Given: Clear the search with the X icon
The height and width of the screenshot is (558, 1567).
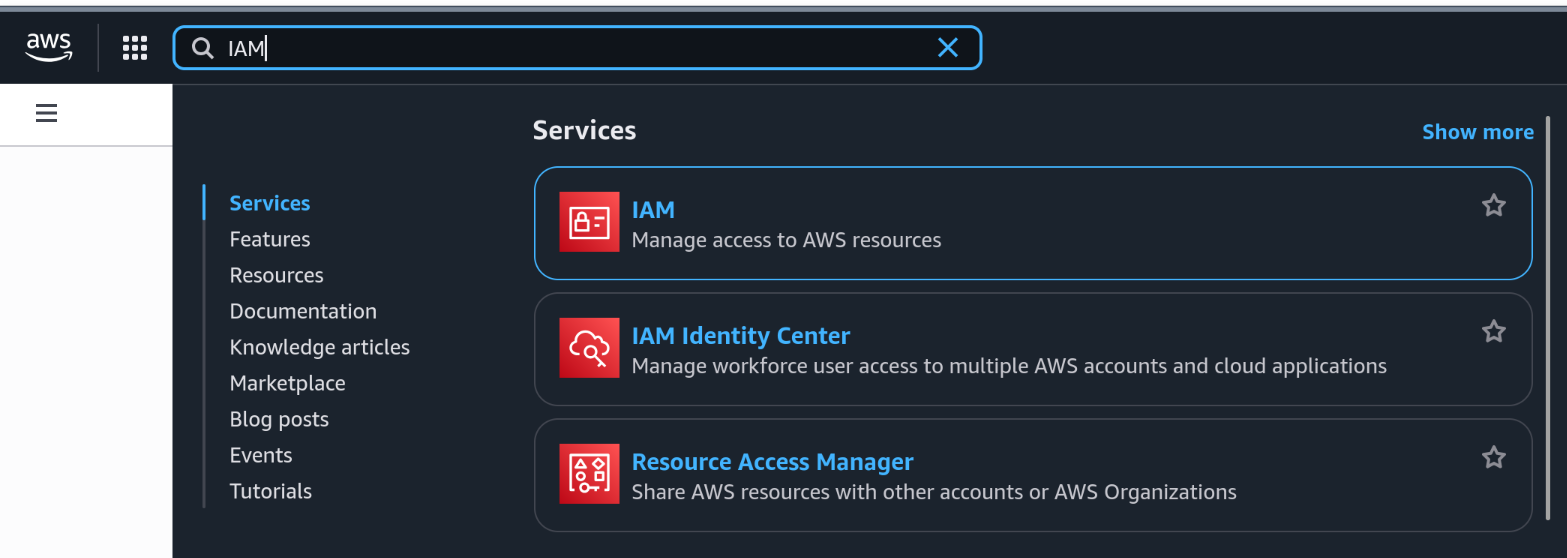Looking at the screenshot, I should tap(947, 48).
